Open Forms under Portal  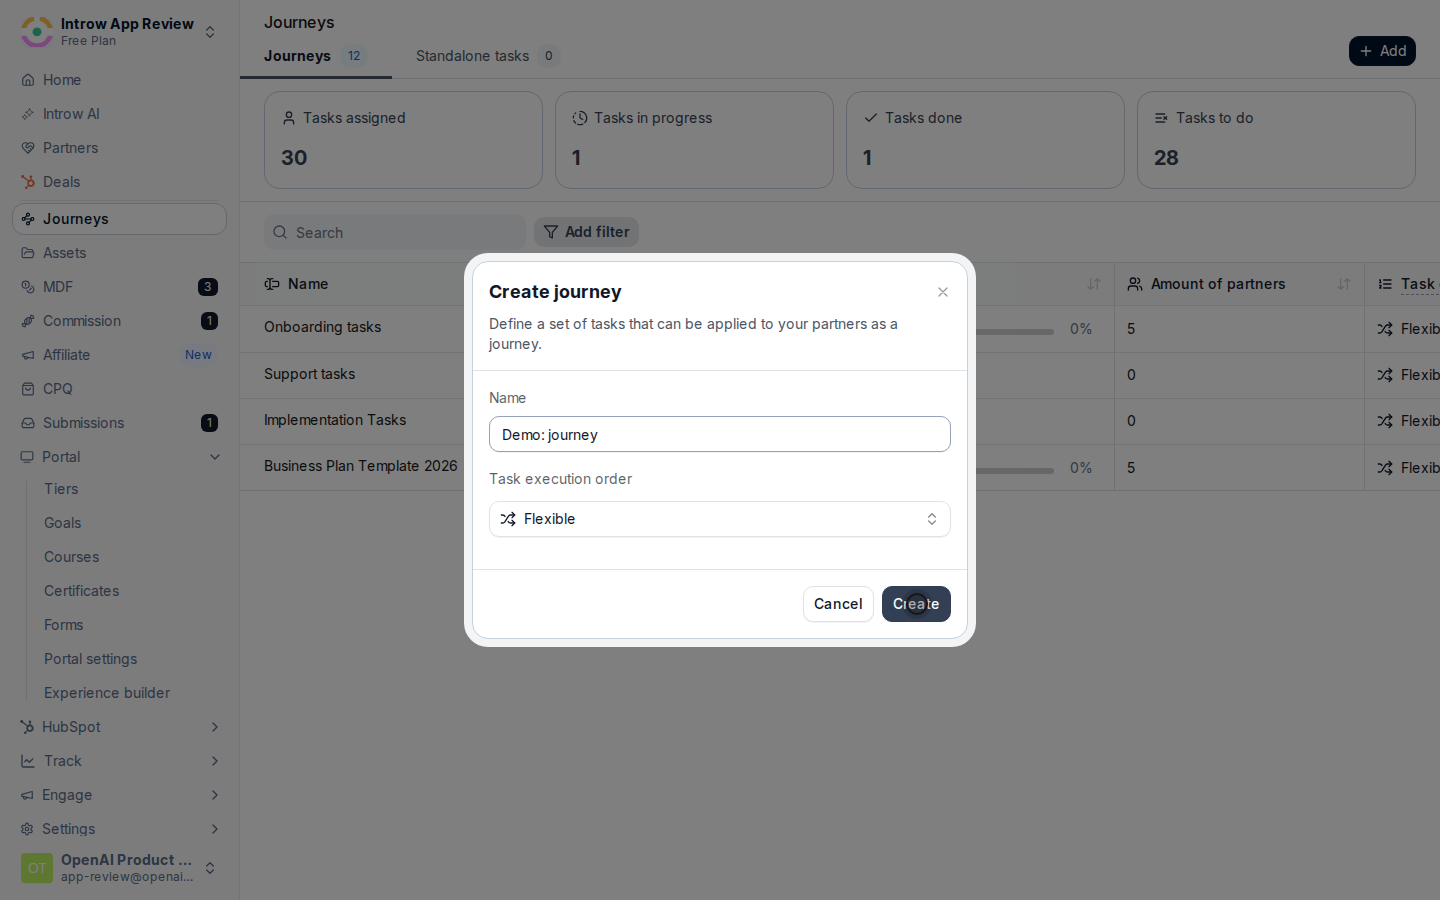(64, 625)
